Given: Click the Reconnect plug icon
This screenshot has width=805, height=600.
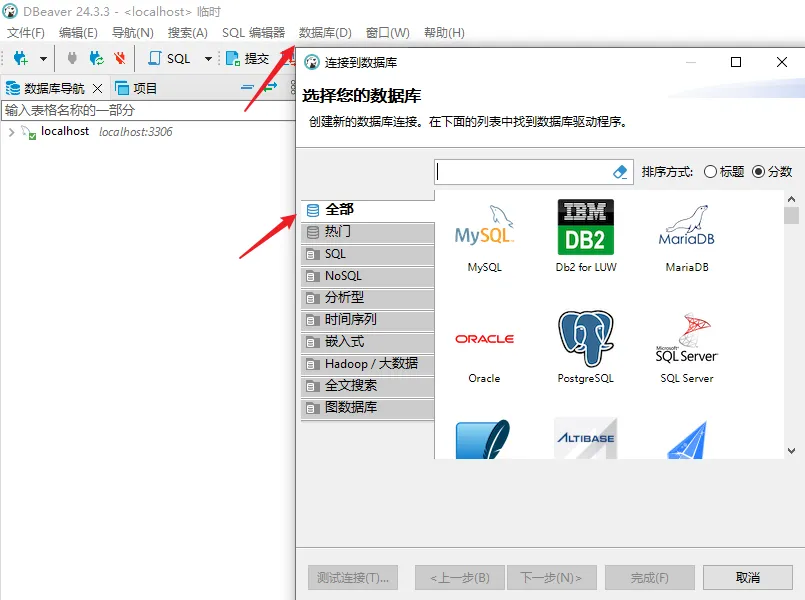Looking at the screenshot, I should [x=96, y=59].
